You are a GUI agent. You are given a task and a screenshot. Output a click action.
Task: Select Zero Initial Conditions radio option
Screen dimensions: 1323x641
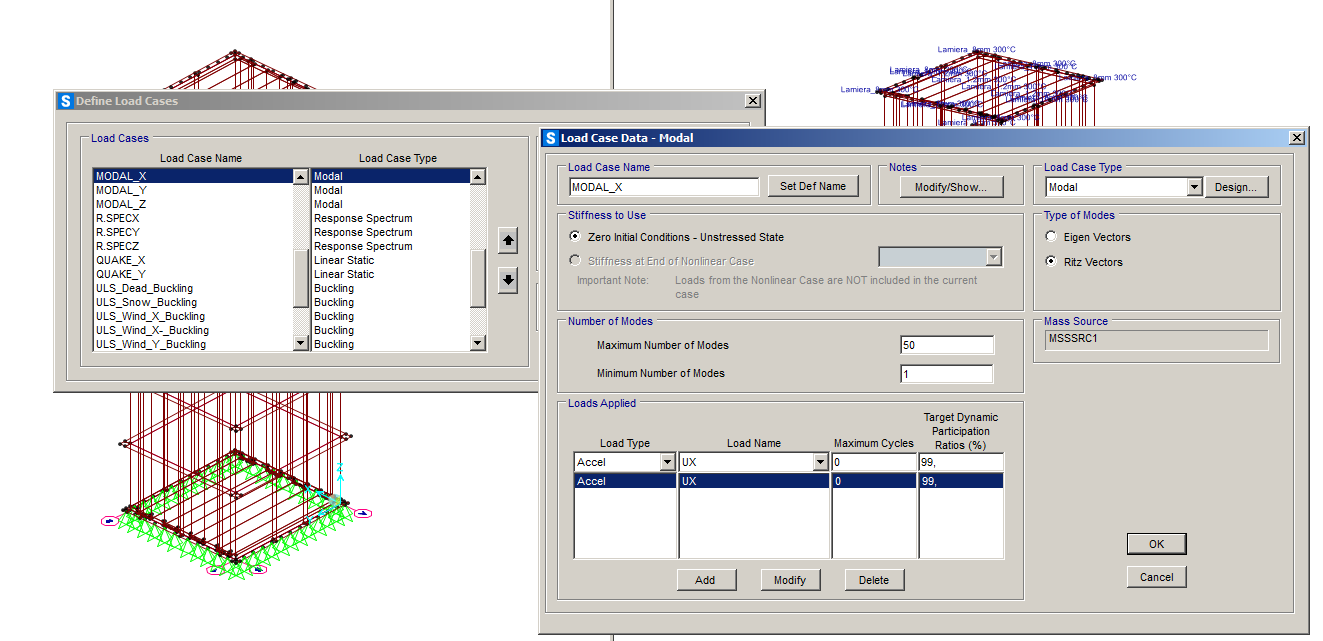tap(575, 237)
